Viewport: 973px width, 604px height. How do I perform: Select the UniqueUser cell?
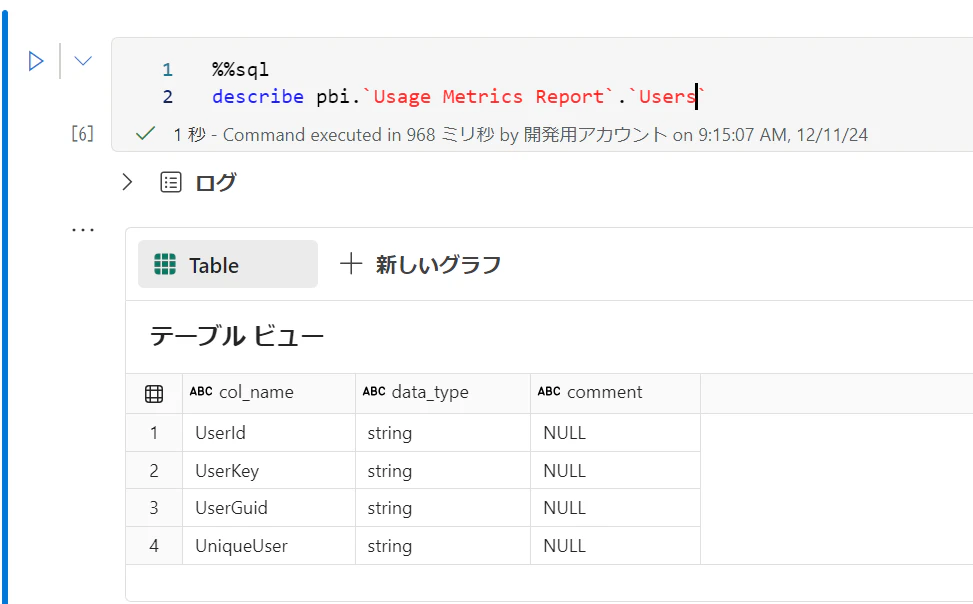coord(269,546)
